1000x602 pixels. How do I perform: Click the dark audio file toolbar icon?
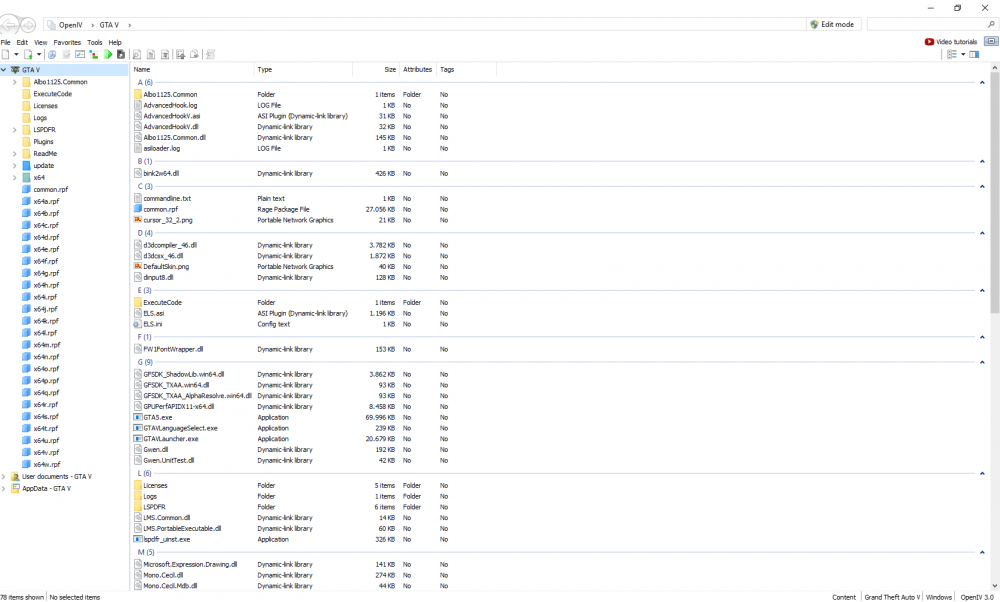[121, 54]
